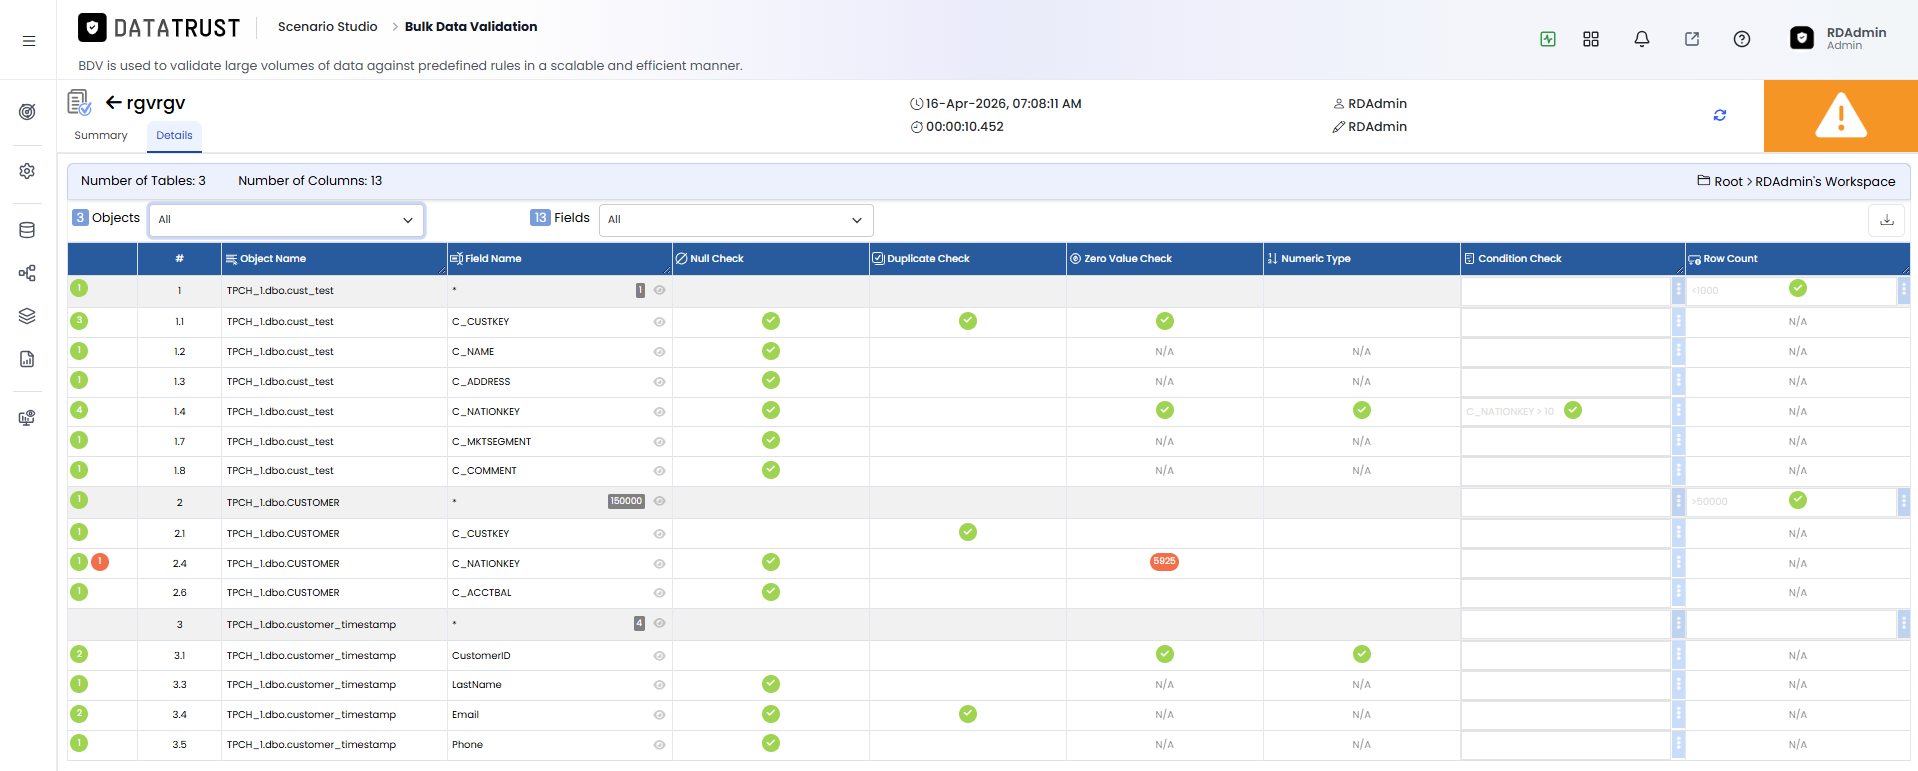Viewport: 1918px width, 771px height.
Task: Click the red 5925 zero value badge
Action: (1164, 562)
